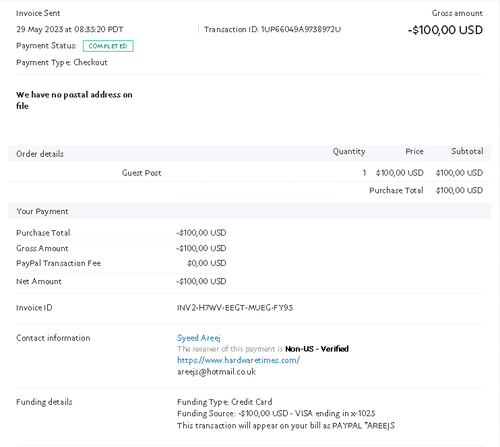Select the Transaction ID 1UP66049A9738972U text
Image resolution: width=500 pixels, height=447 pixels.
point(272,30)
